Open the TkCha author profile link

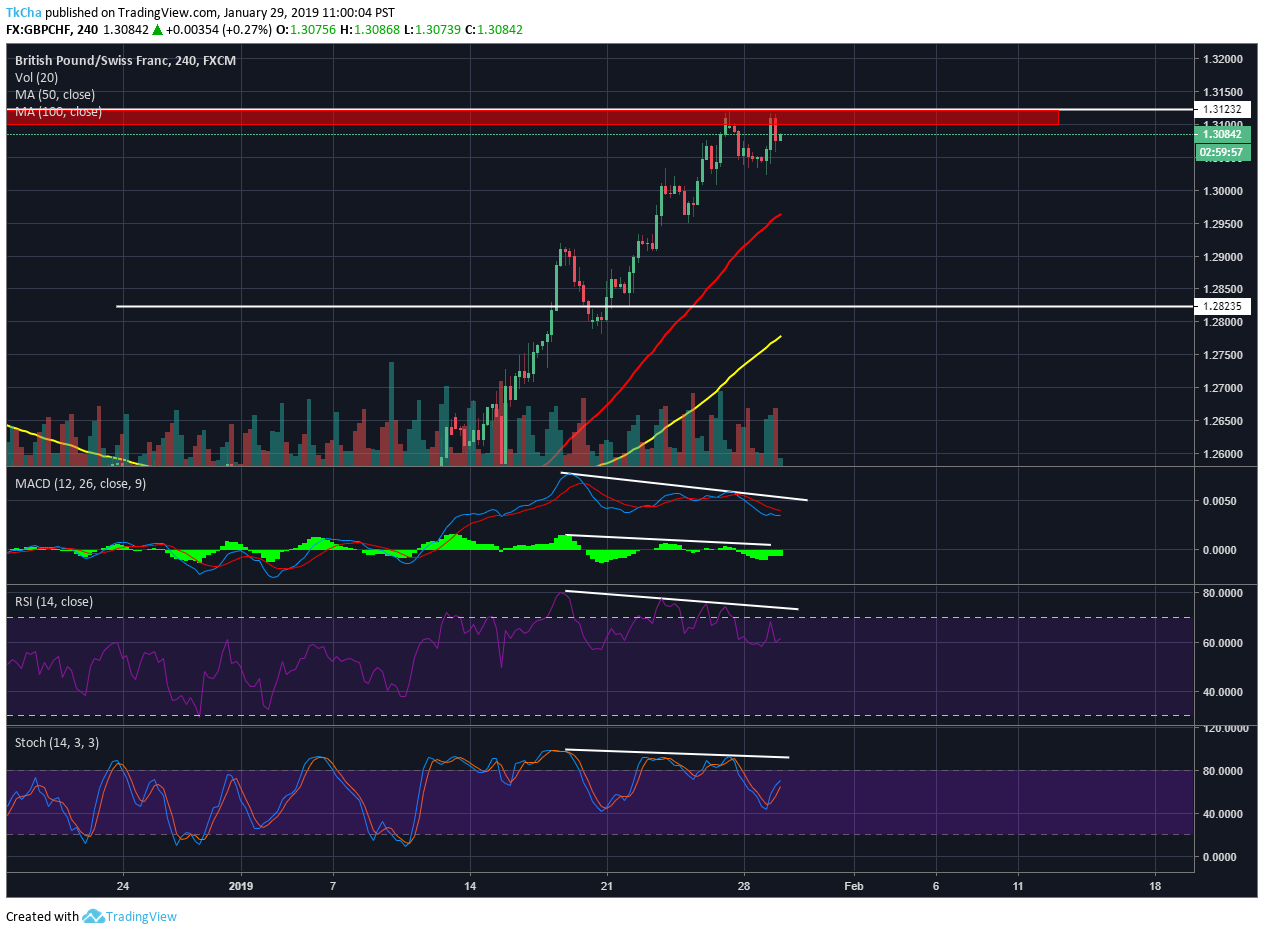point(23,12)
